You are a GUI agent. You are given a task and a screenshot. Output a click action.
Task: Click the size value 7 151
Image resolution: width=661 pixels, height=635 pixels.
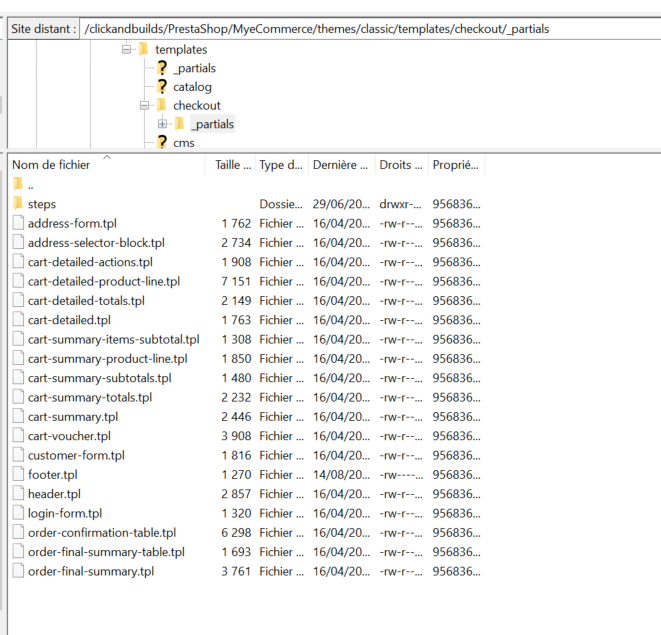[x=236, y=282]
